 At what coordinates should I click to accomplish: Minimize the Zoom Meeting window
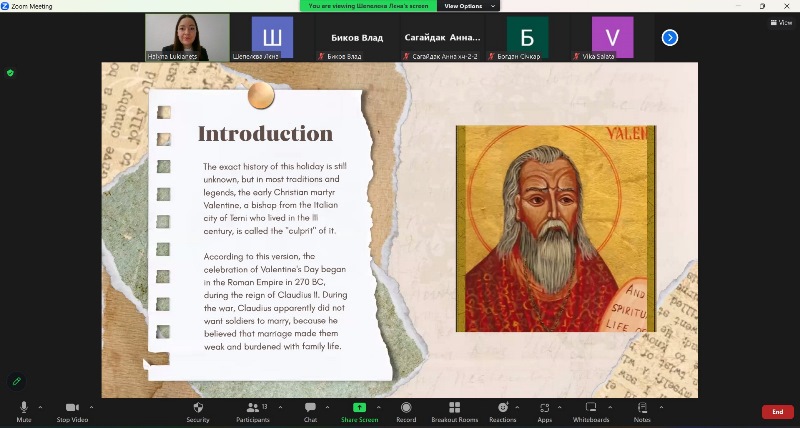(738, 6)
